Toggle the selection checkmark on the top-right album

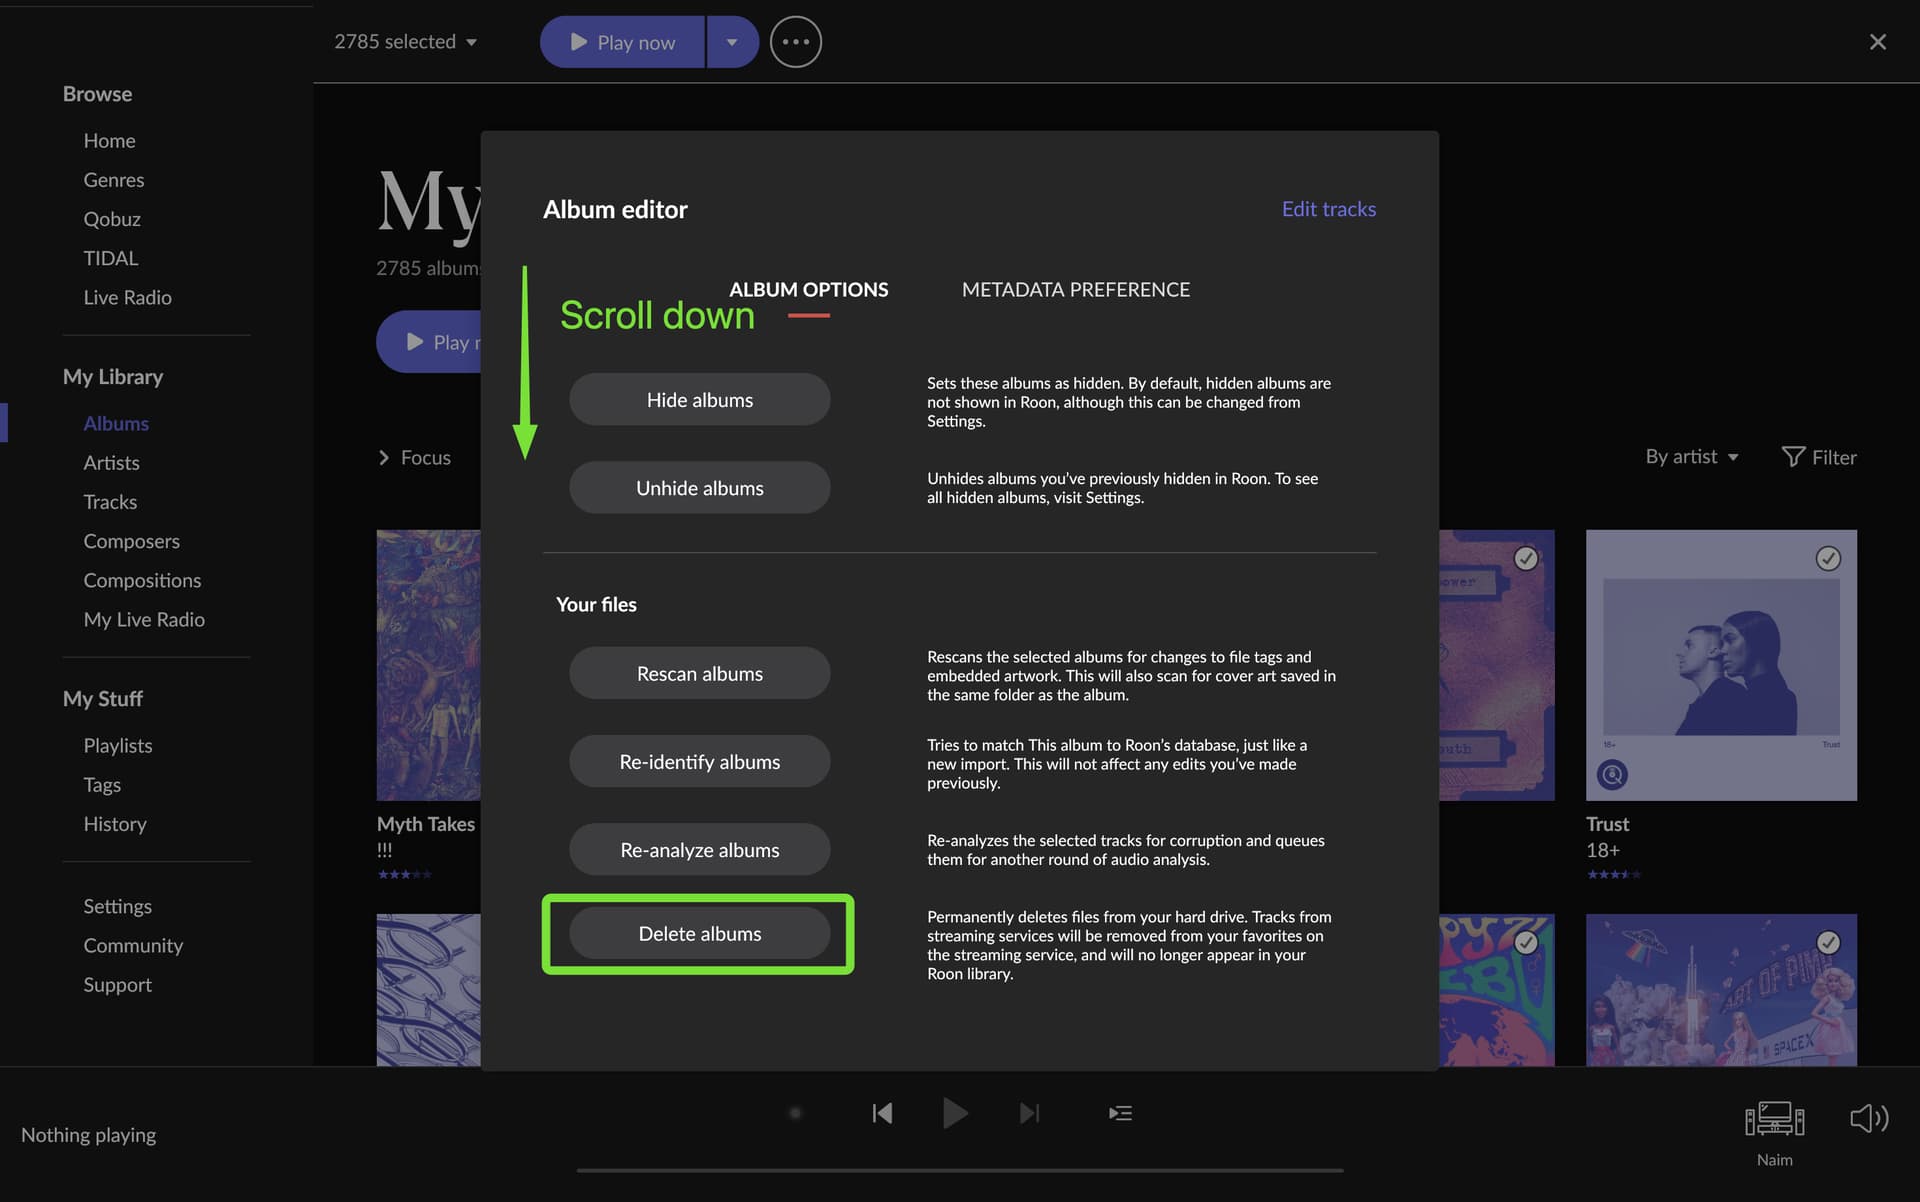coord(1829,559)
